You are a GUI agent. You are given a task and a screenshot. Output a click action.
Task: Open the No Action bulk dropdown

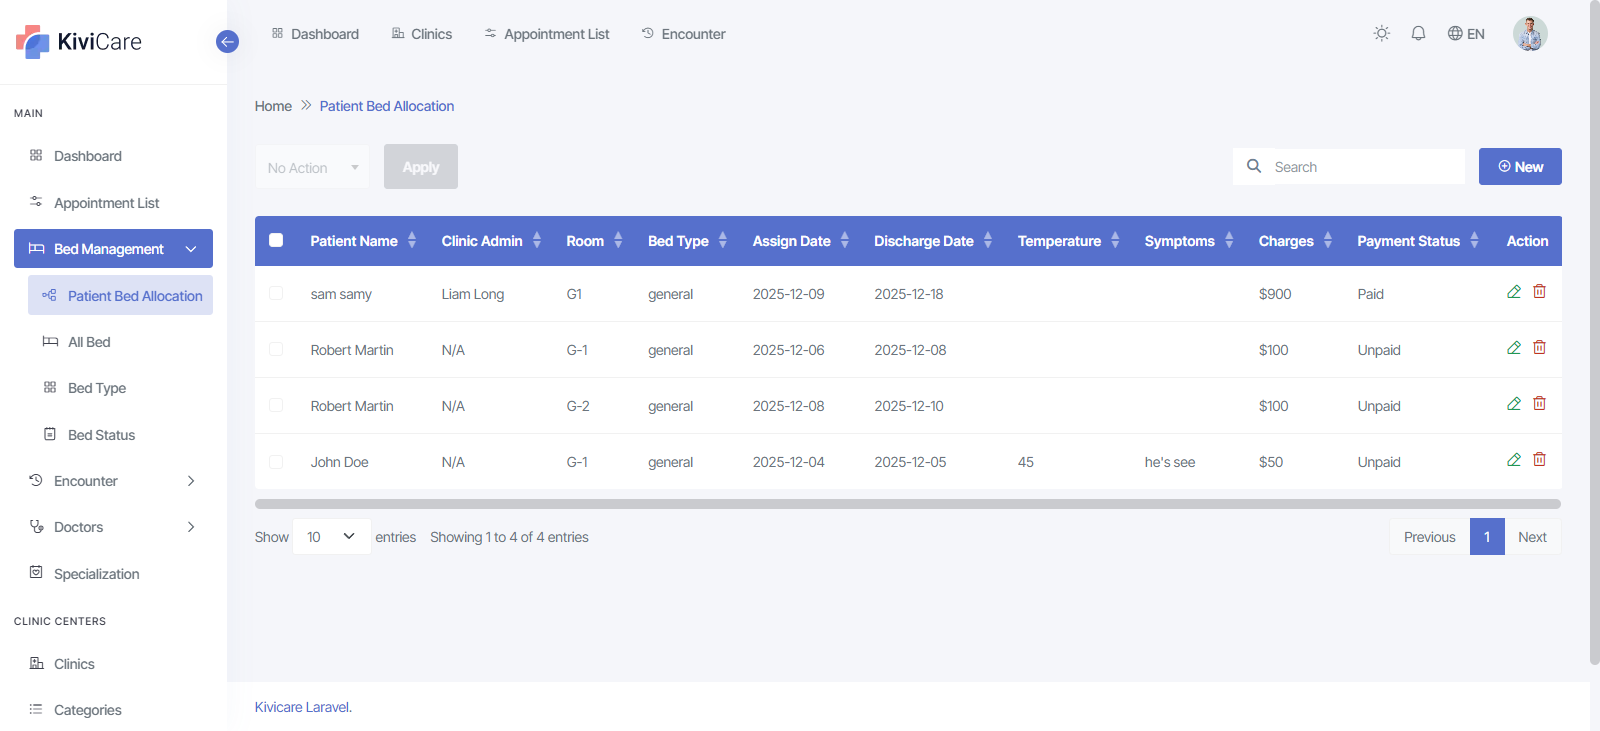(x=312, y=168)
